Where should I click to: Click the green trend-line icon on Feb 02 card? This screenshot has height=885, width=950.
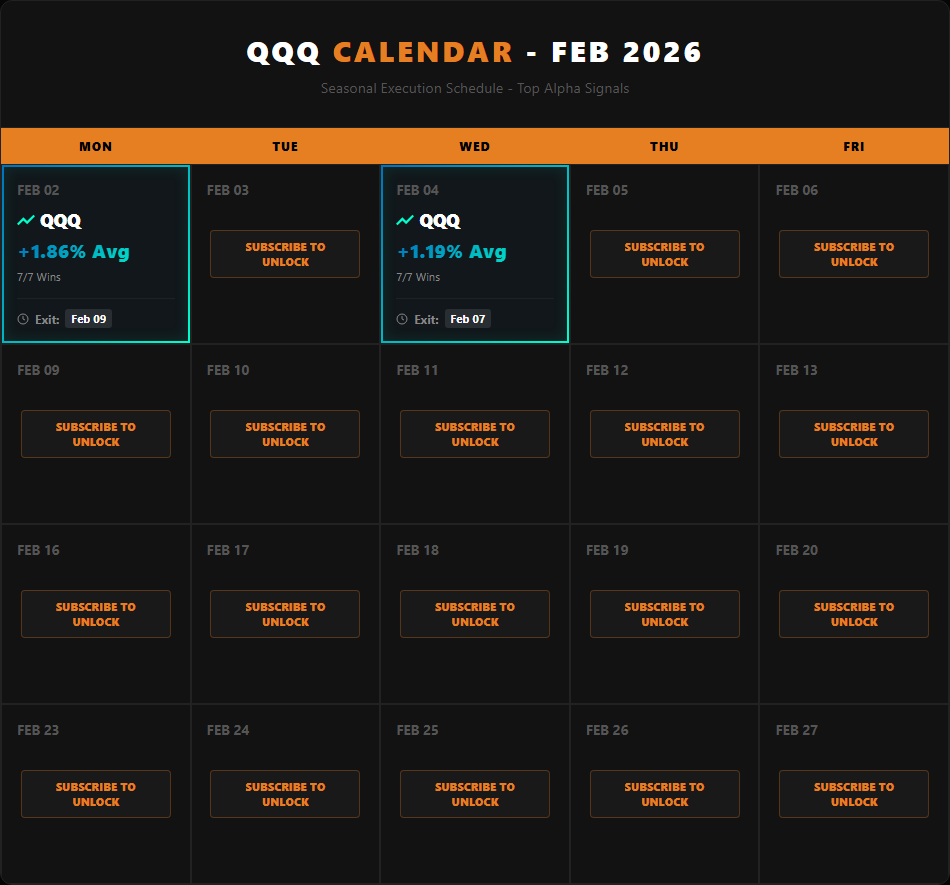click(25, 220)
